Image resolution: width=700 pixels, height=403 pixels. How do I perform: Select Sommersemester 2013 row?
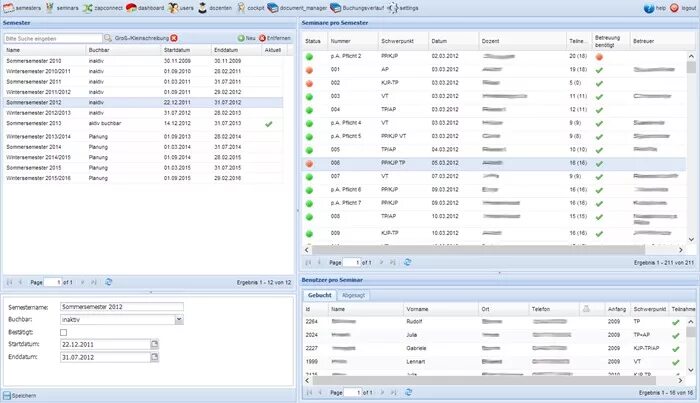(x=143, y=124)
